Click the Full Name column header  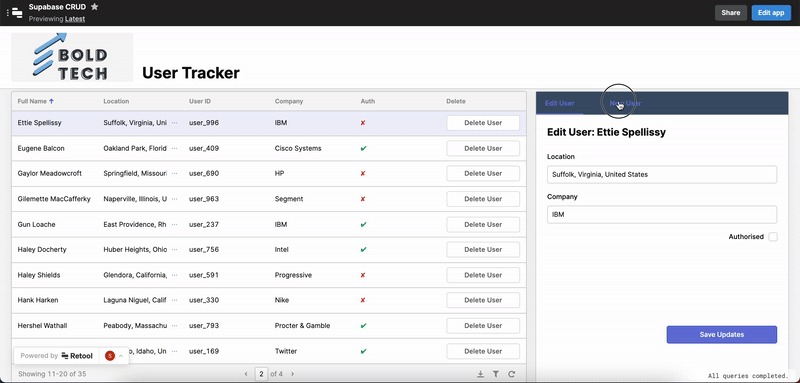pyautogui.click(x=32, y=101)
